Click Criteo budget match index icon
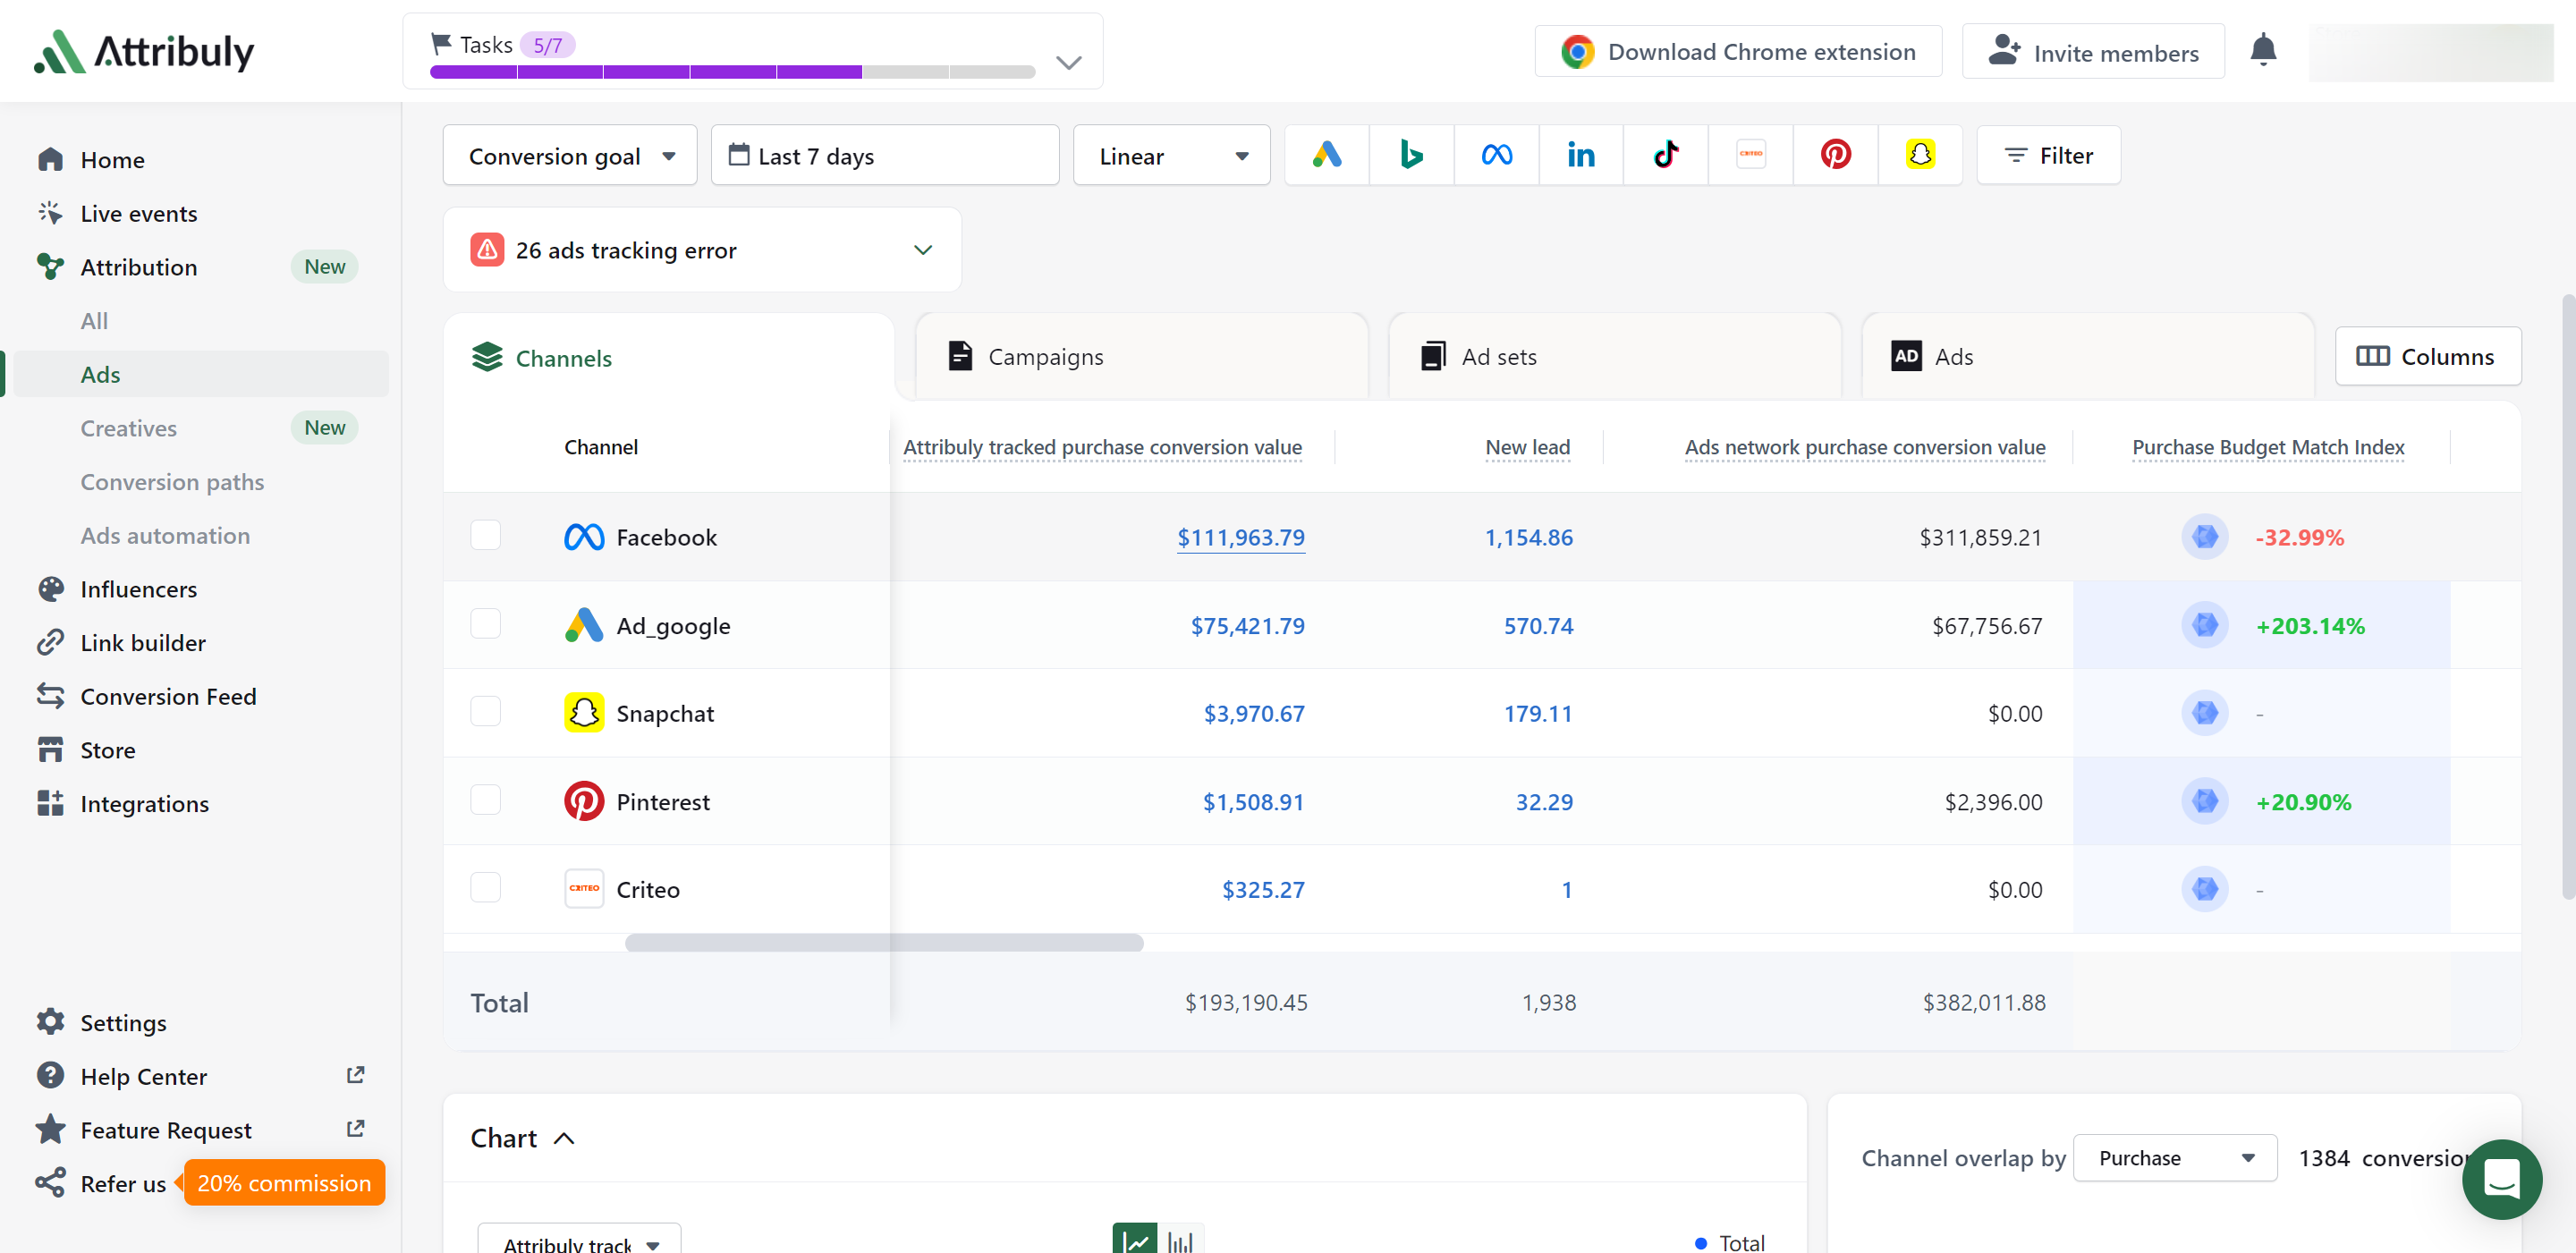2576x1253 pixels. [x=2204, y=889]
